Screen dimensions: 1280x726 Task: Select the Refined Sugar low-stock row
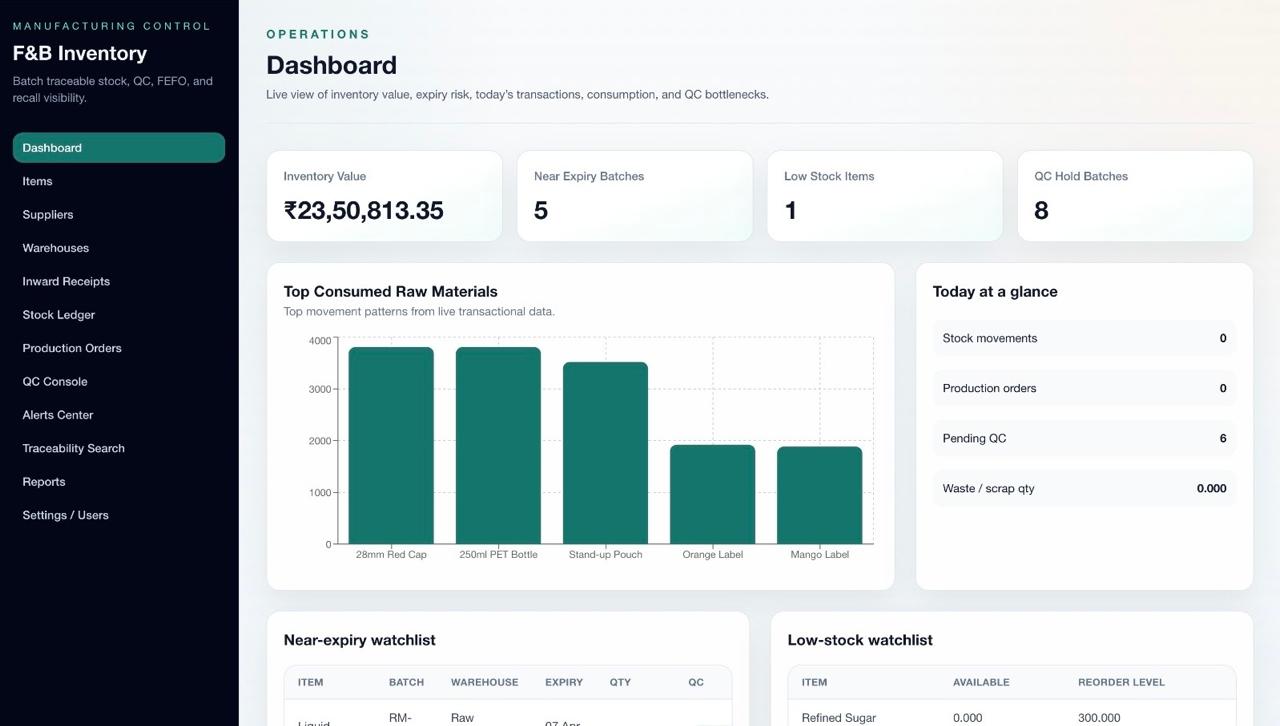(x=1011, y=717)
